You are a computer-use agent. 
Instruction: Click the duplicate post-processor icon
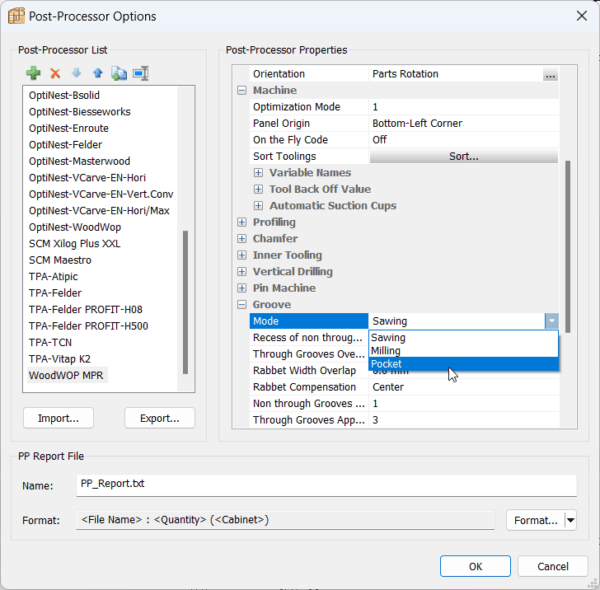tap(119, 73)
